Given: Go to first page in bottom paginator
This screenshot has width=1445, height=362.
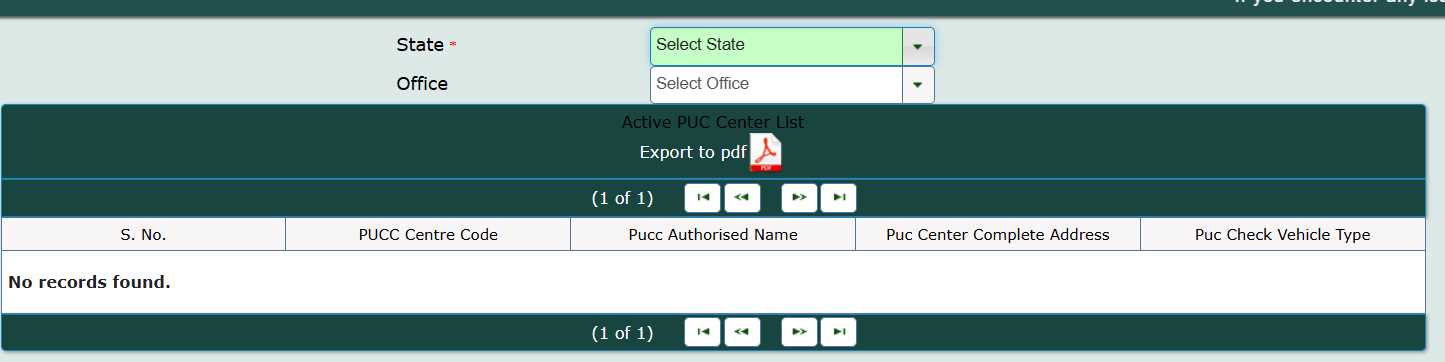Looking at the screenshot, I should pyautogui.click(x=702, y=332).
